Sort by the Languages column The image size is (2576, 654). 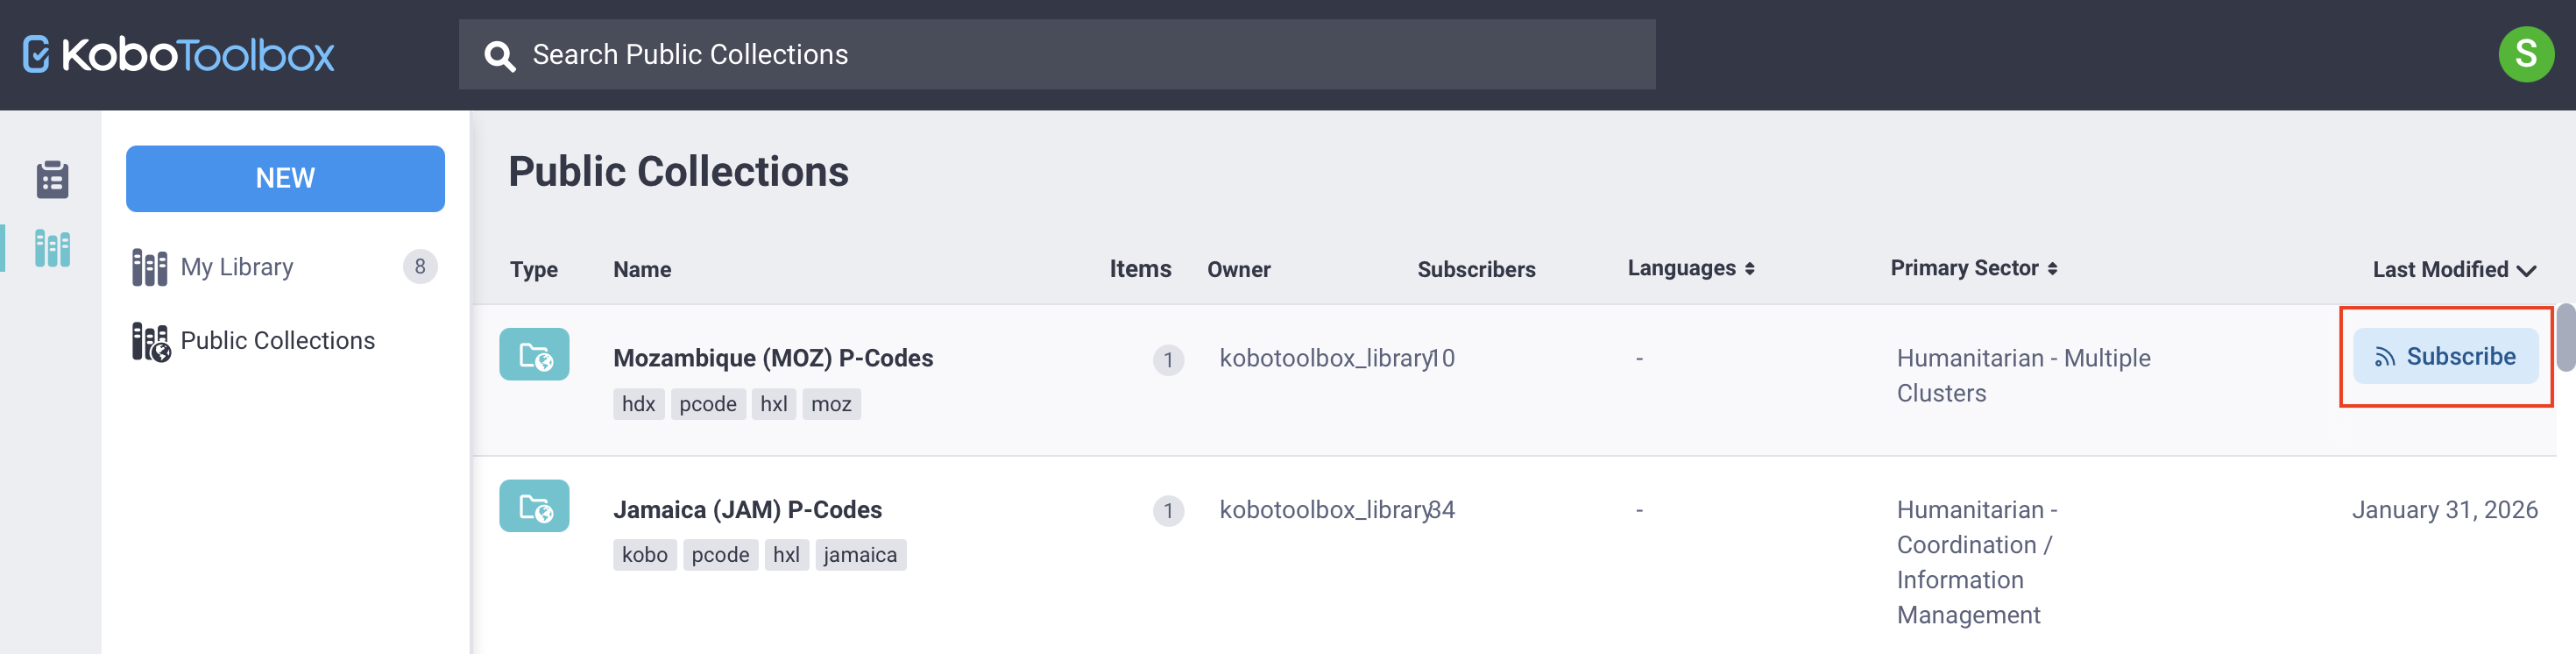tap(1690, 268)
